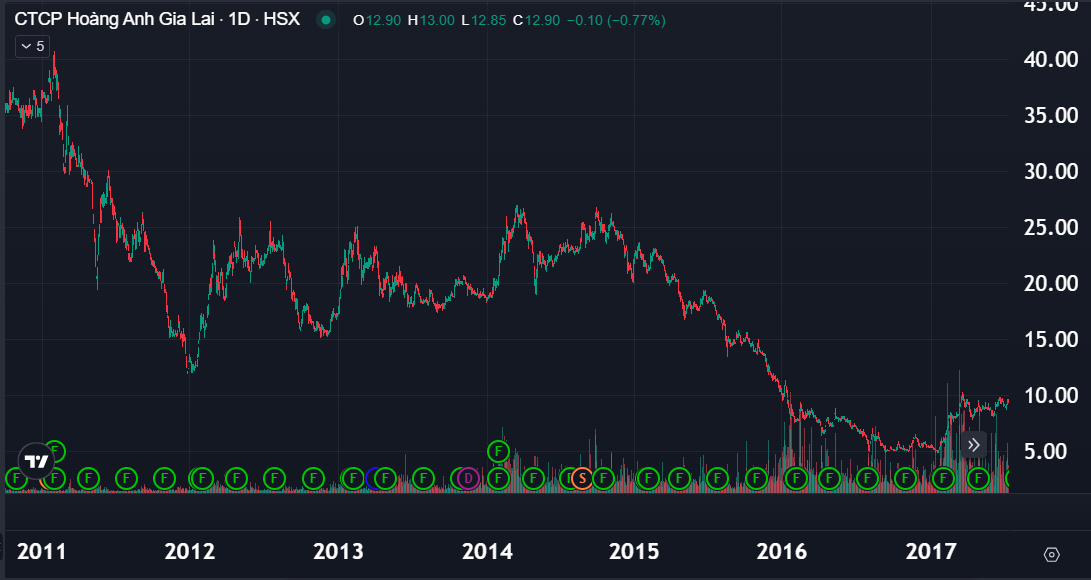Select the change value −0.10 (−0.77%)
The image size is (1091, 580).
point(616,20)
